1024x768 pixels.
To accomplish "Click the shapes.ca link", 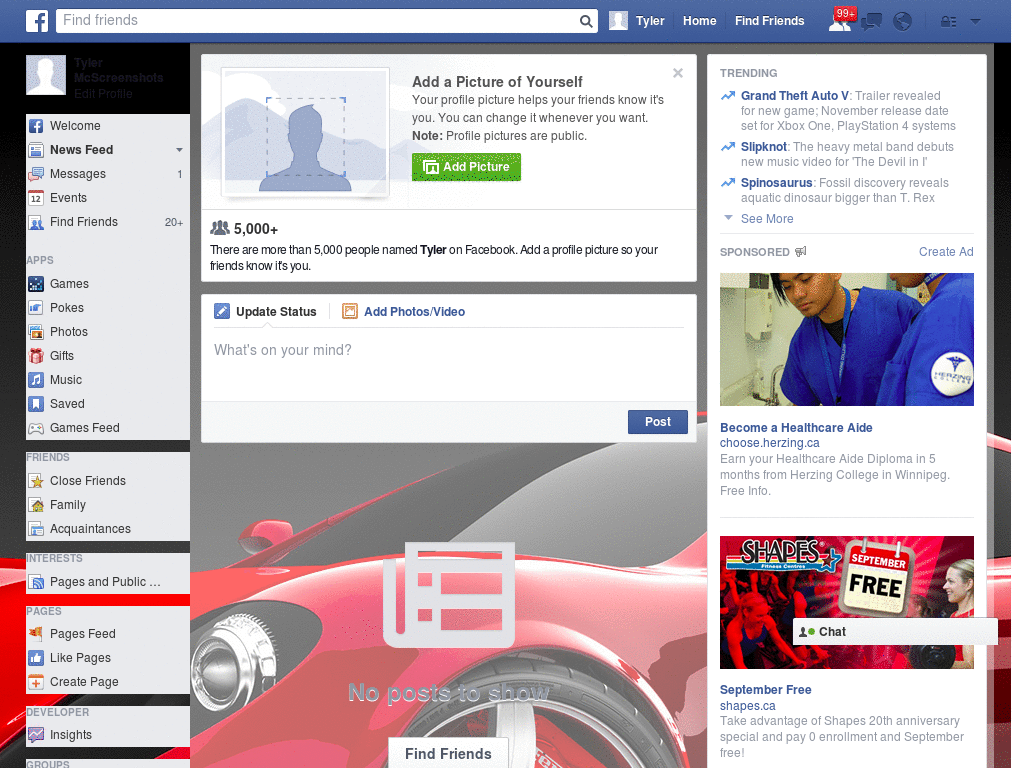I will coord(747,706).
